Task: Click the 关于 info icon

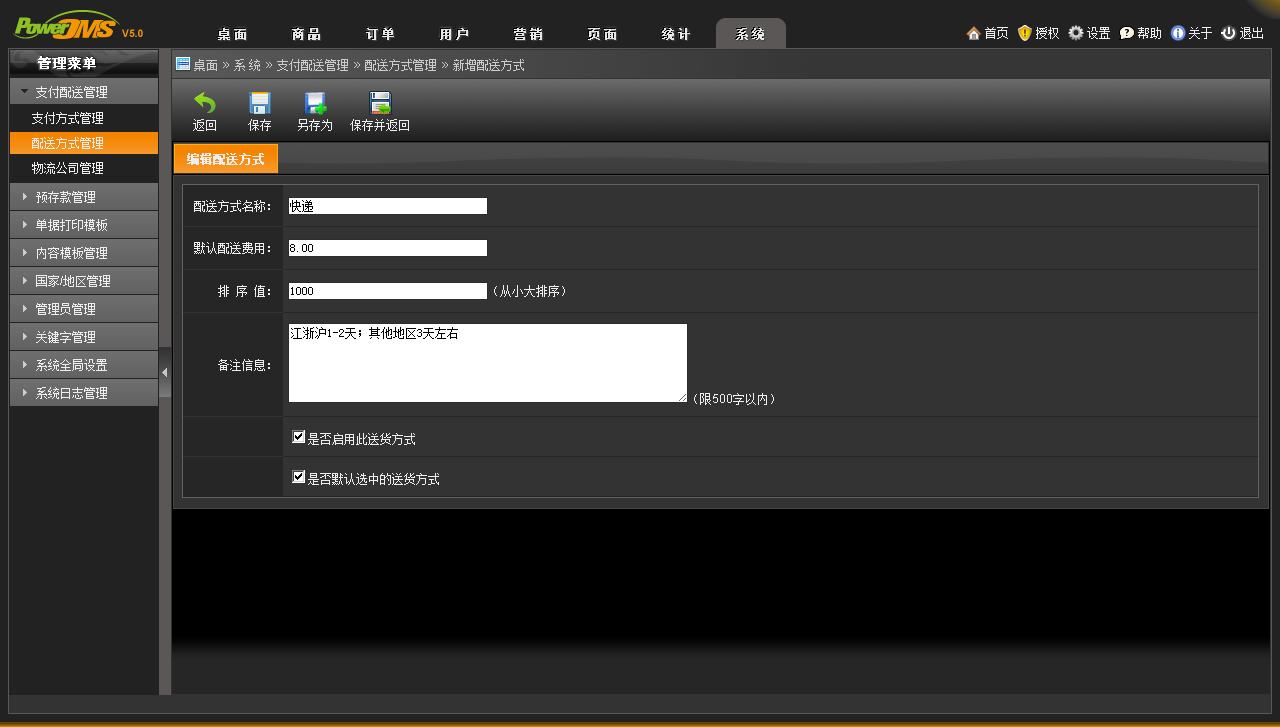Action: 1178,33
